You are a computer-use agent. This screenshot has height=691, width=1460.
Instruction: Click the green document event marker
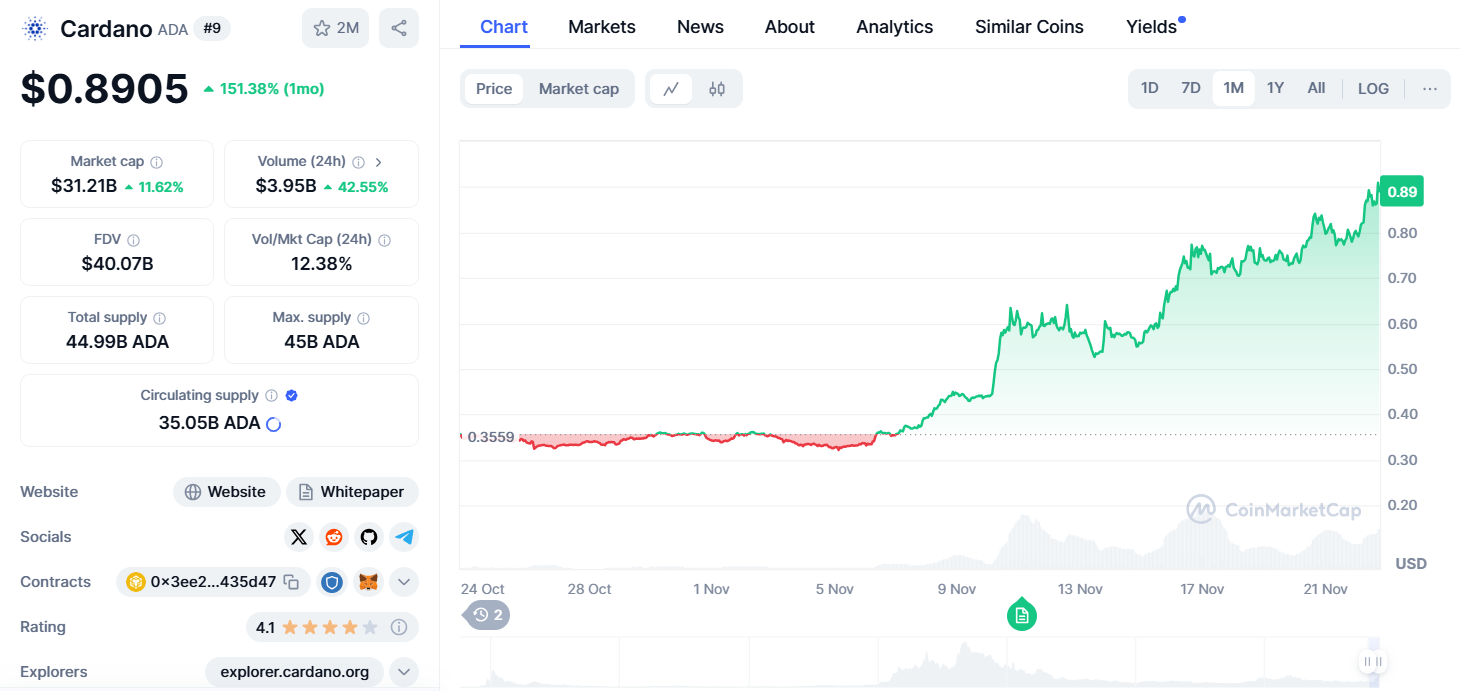[x=1021, y=615]
